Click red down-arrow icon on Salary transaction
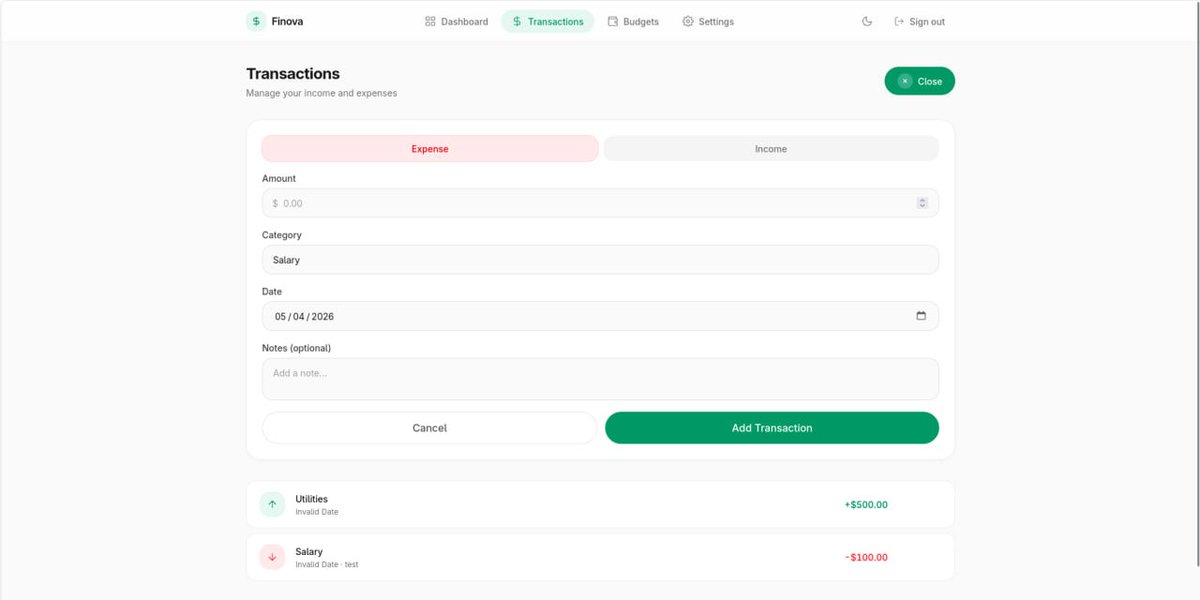Image resolution: width=1200 pixels, height=600 pixels. click(272, 557)
